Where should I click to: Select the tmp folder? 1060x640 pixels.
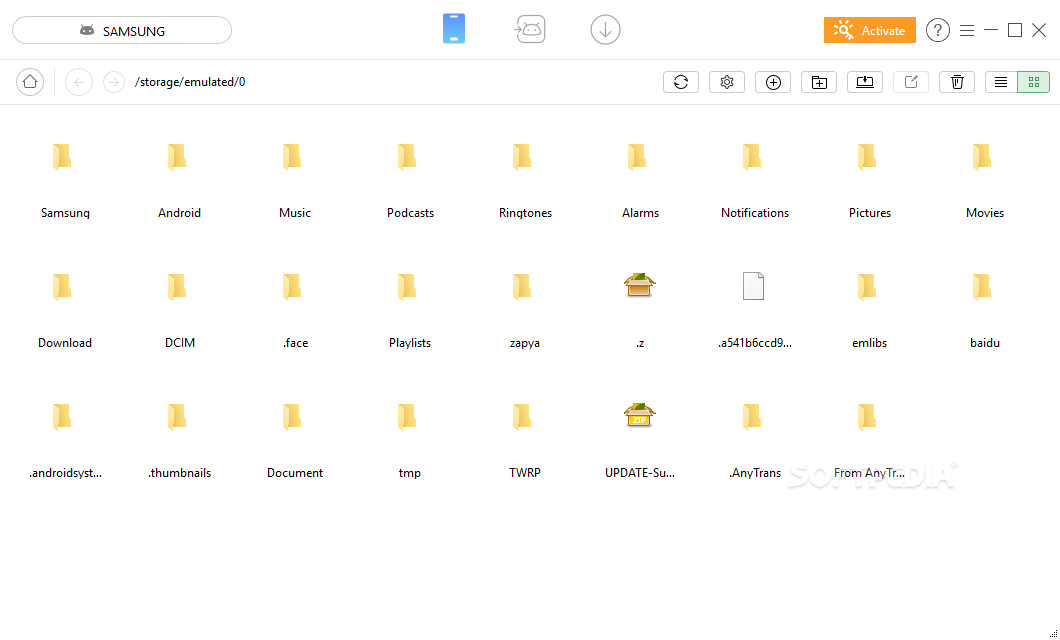(x=410, y=440)
